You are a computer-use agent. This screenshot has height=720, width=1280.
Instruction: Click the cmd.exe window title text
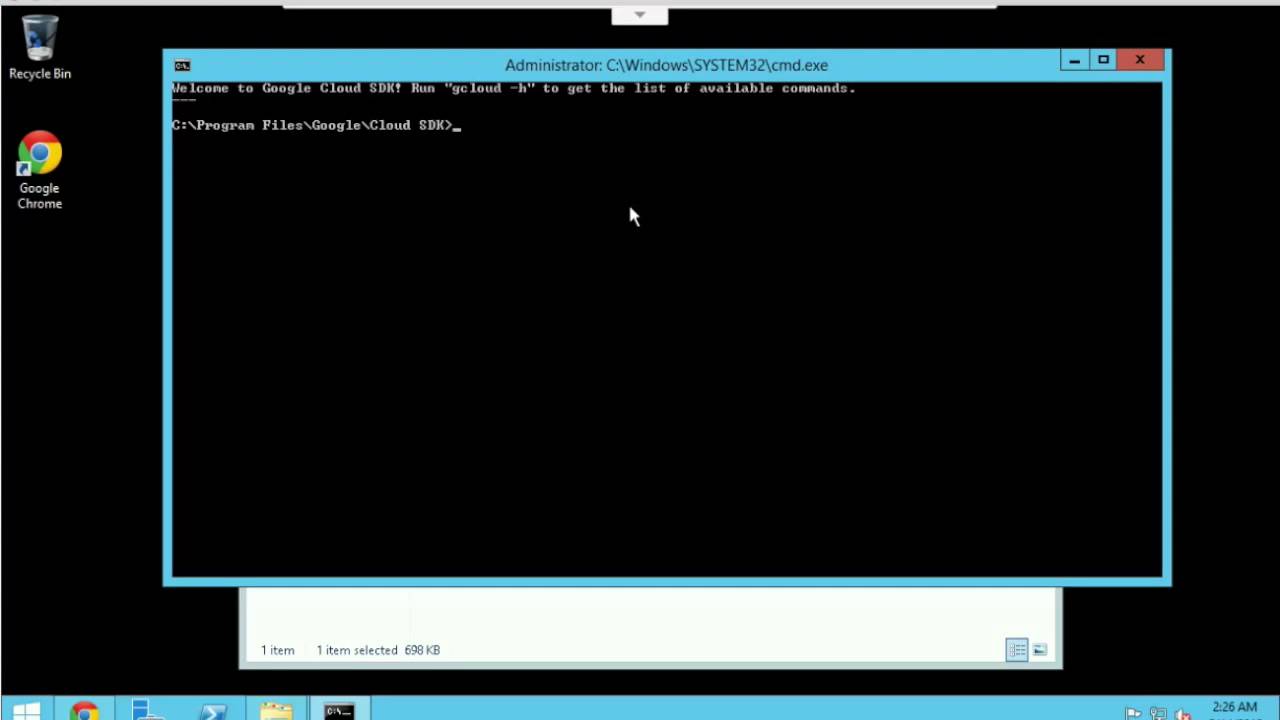pos(666,65)
